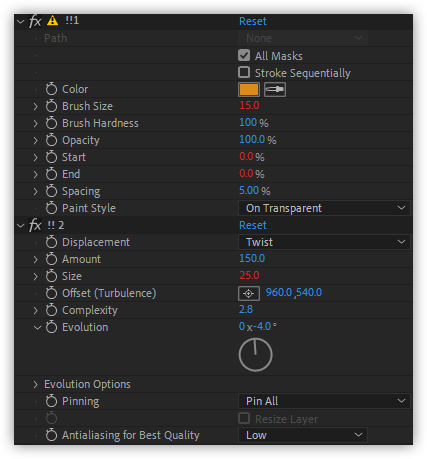Click Reset for effect !! 2
Viewport: 427px width, 459px height.
pos(253,225)
